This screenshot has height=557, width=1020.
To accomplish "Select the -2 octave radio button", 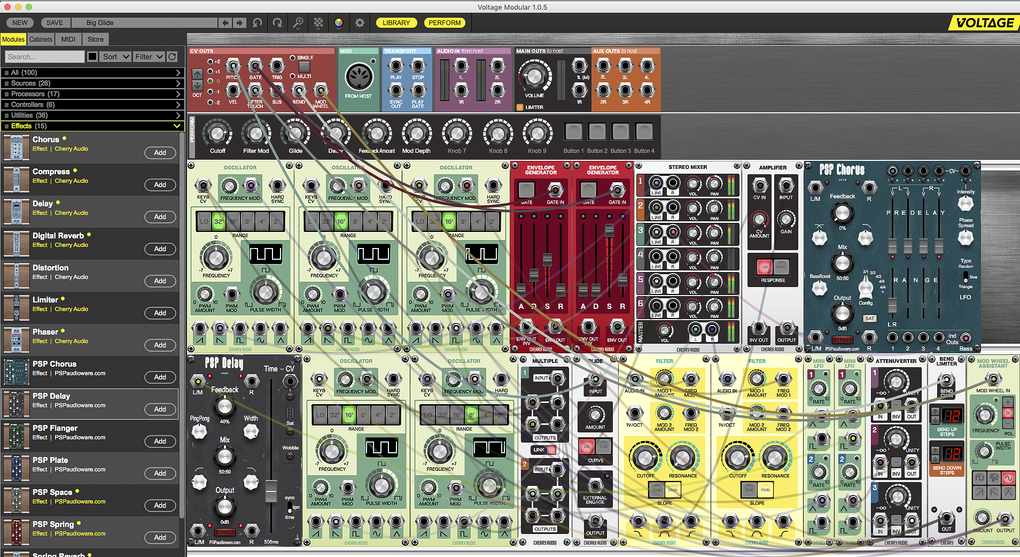I will coord(210,102).
